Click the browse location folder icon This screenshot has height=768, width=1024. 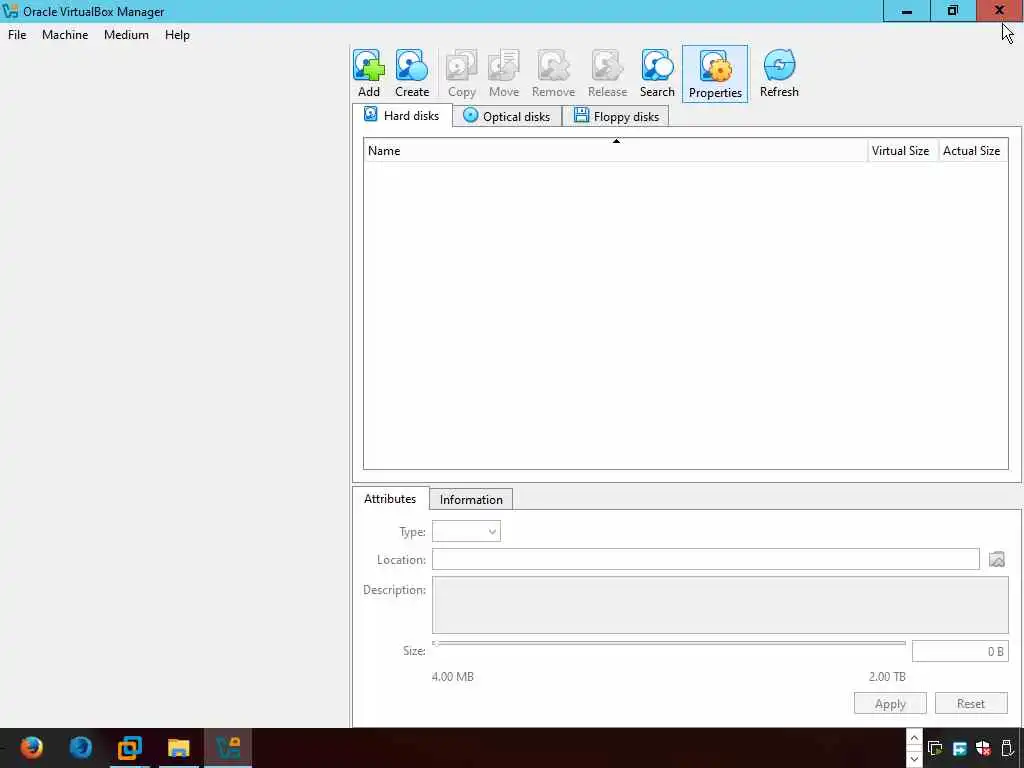(x=997, y=560)
